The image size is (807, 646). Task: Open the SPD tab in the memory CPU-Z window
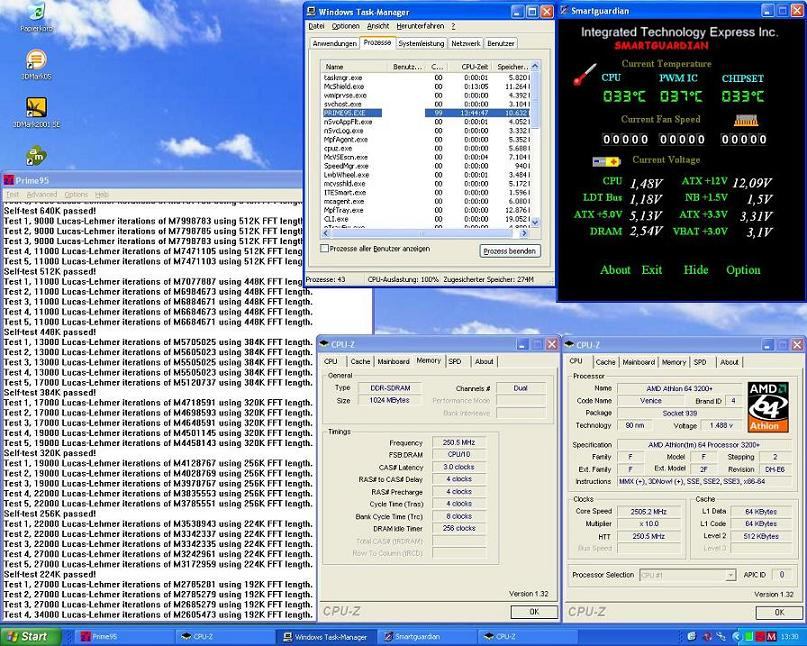455,361
